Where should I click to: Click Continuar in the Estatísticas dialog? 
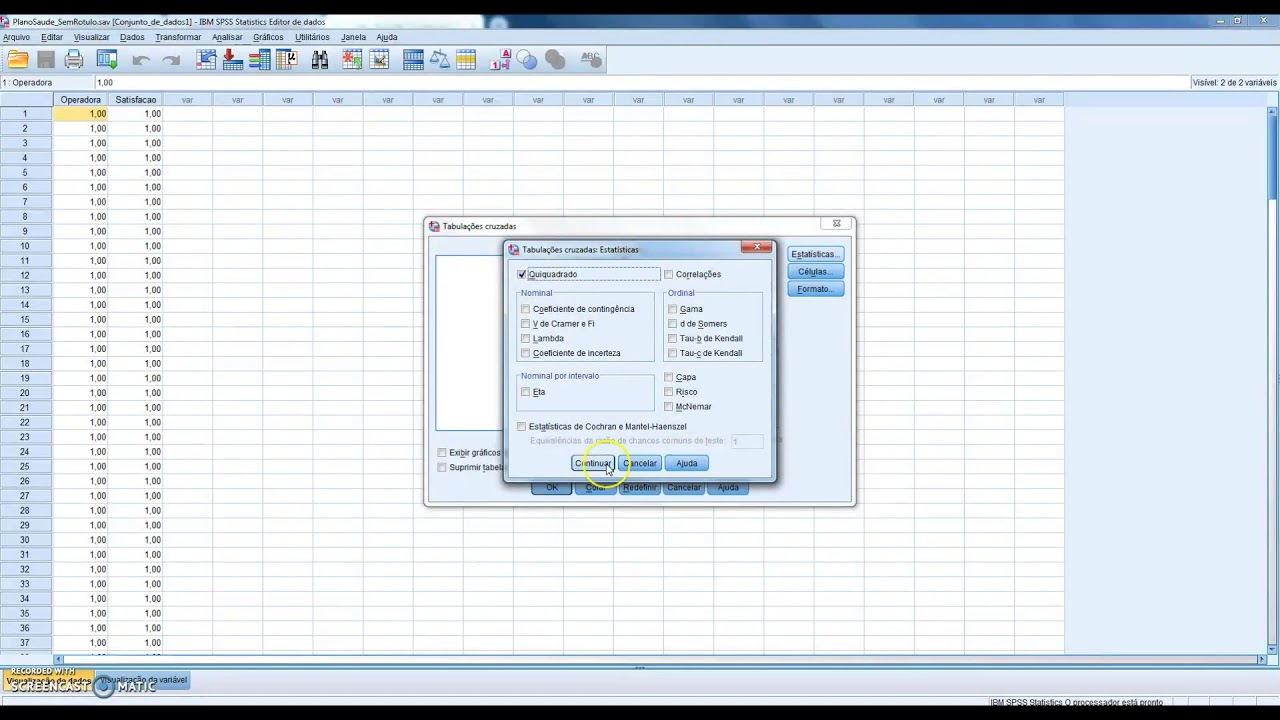593,463
